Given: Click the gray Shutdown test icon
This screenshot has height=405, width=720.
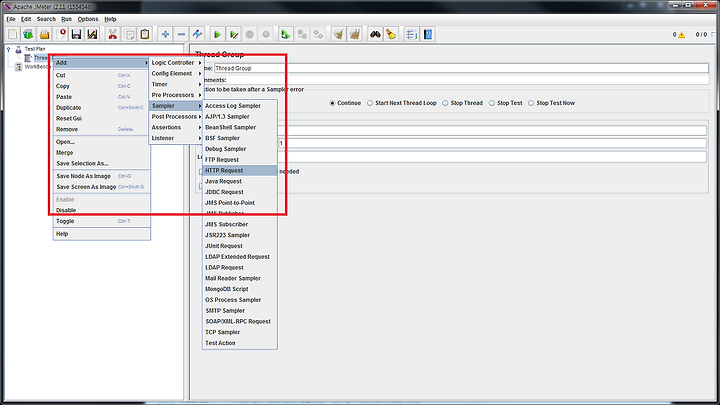Looking at the screenshot, I should pos(266,34).
